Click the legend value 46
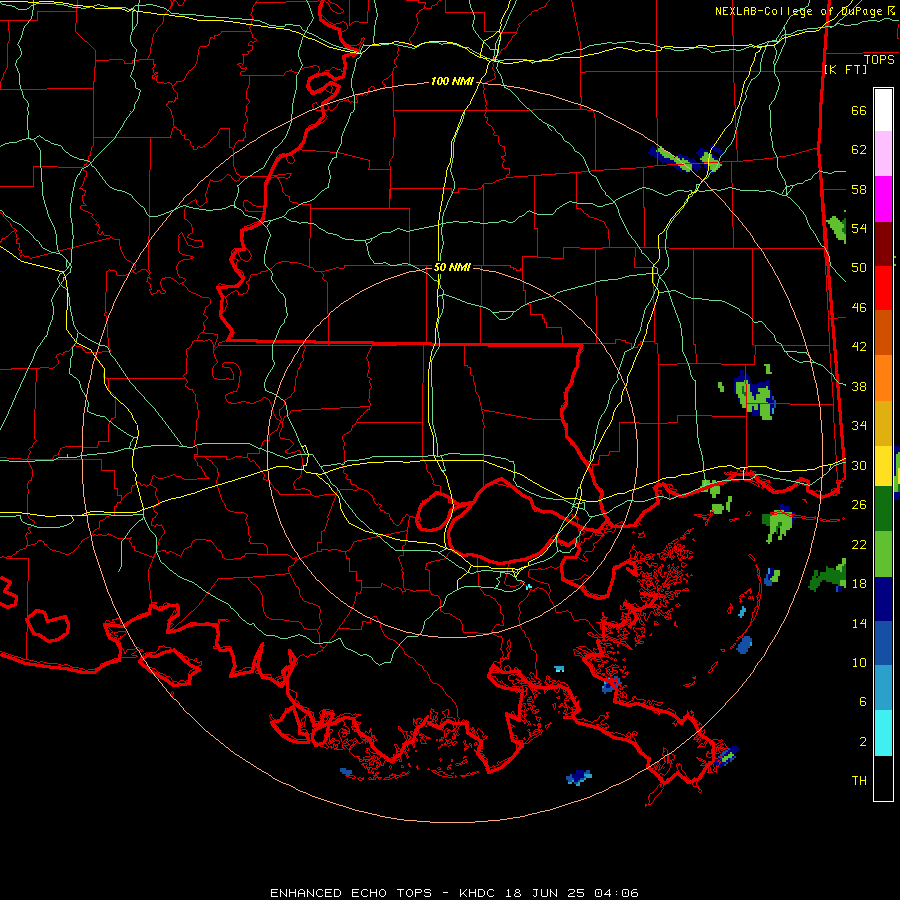 pyautogui.click(x=859, y=308)
